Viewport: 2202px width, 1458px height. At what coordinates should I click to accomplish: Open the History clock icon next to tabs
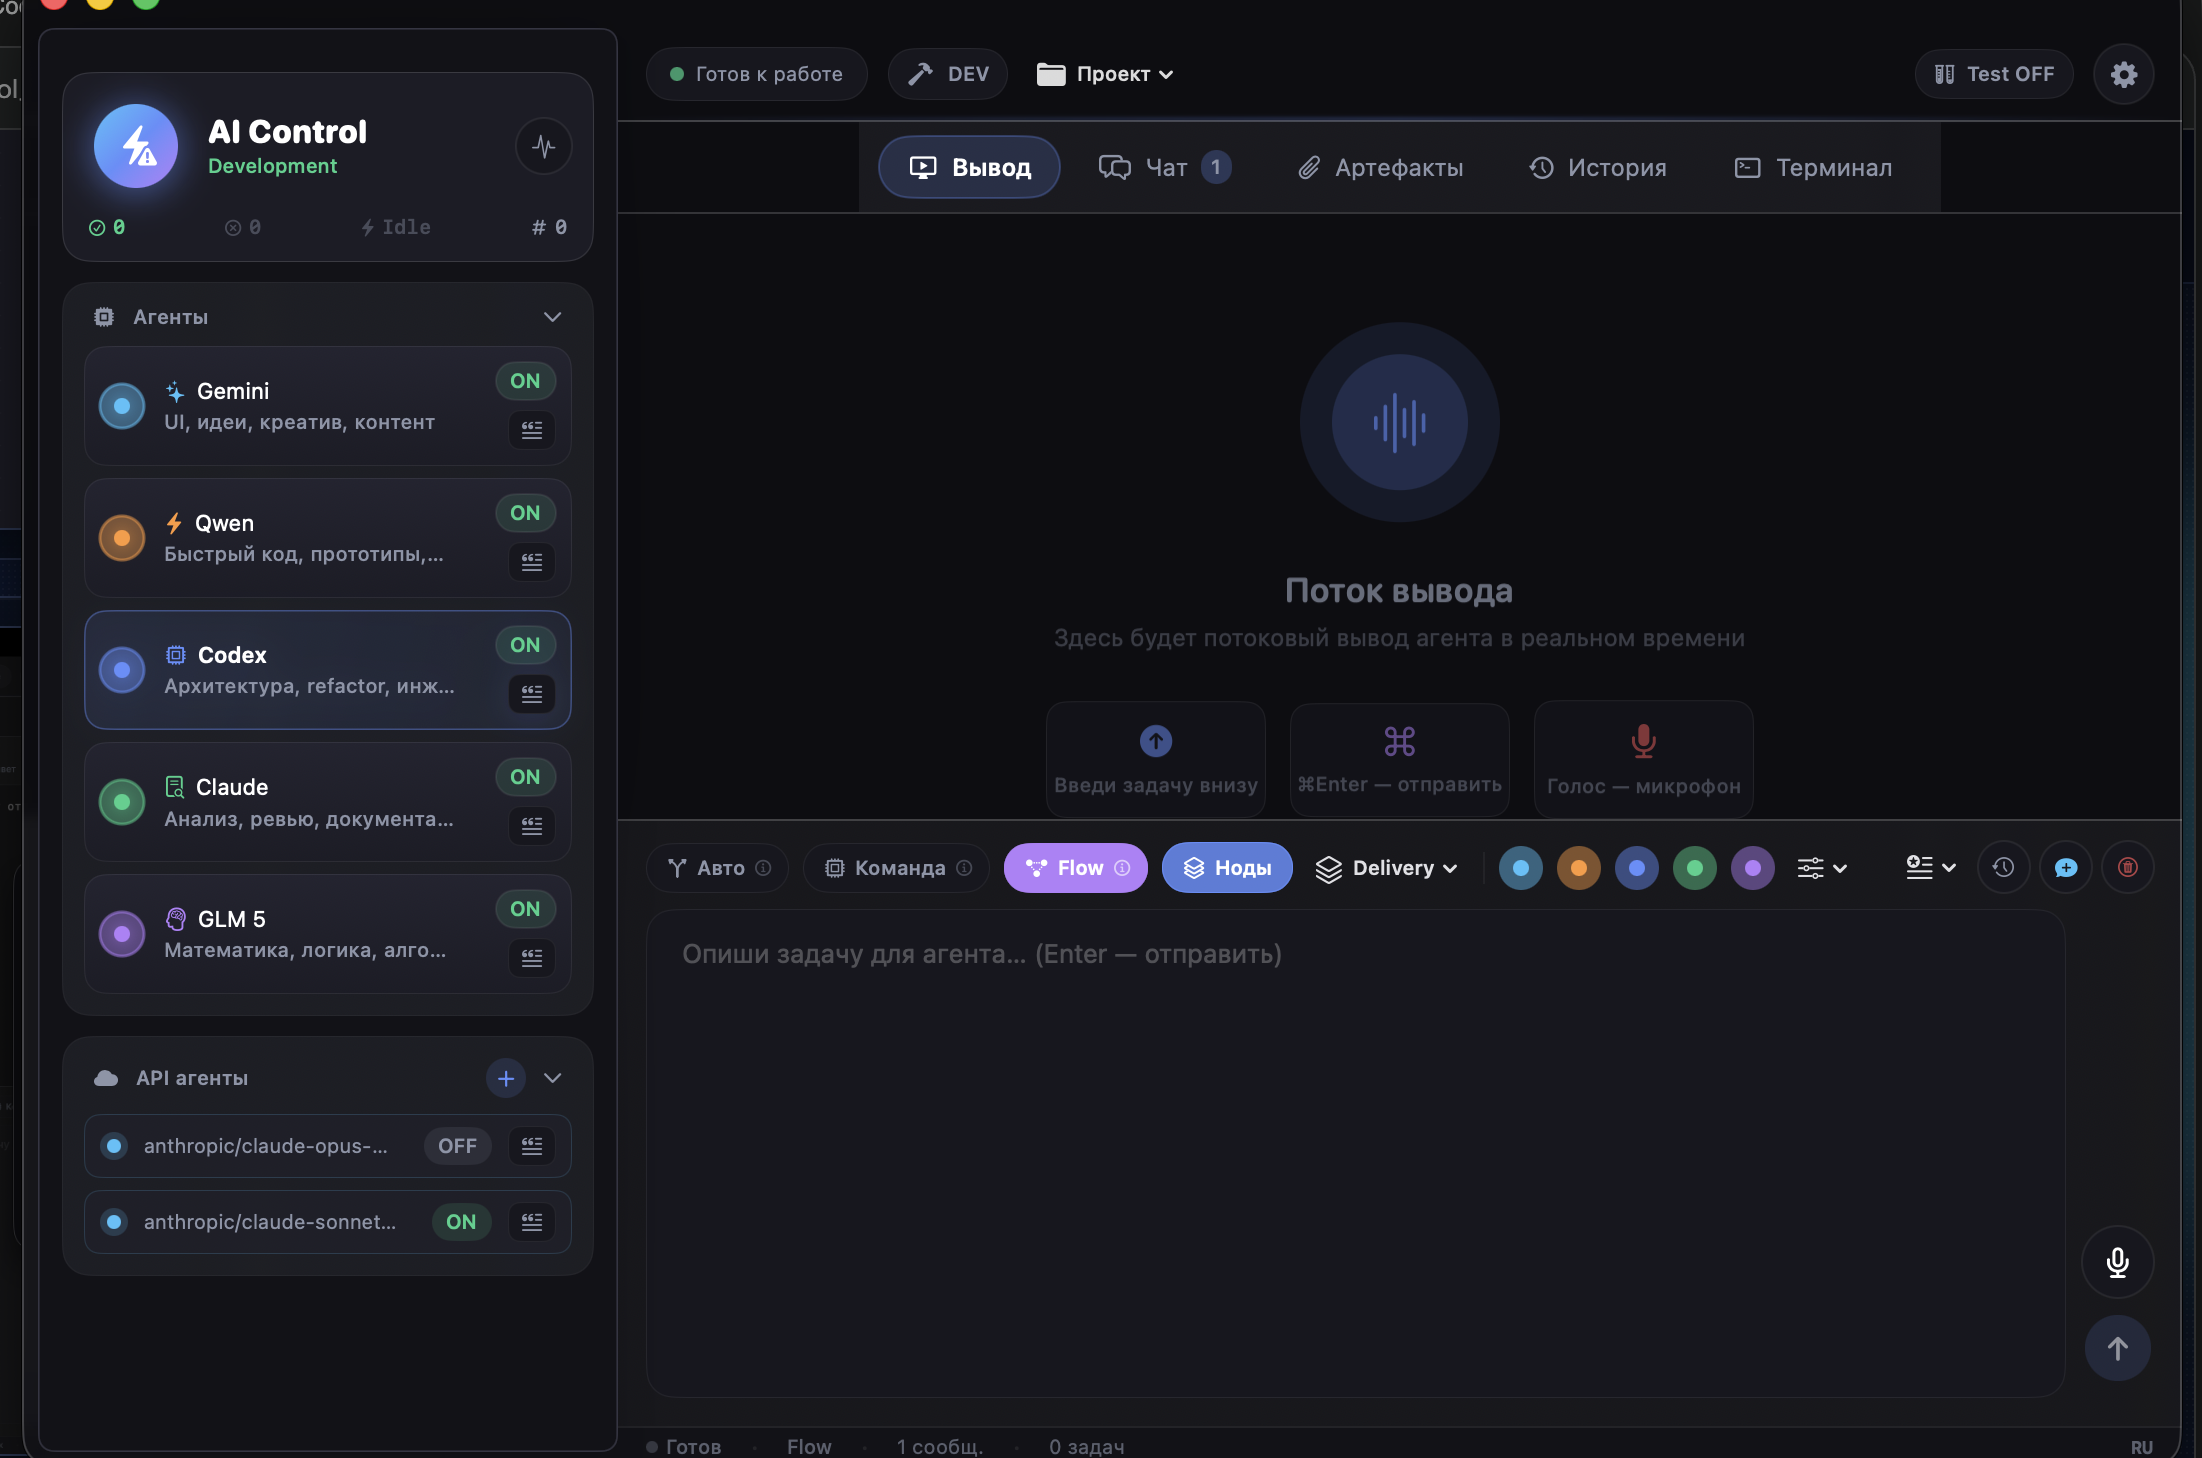pos(1540,167)
